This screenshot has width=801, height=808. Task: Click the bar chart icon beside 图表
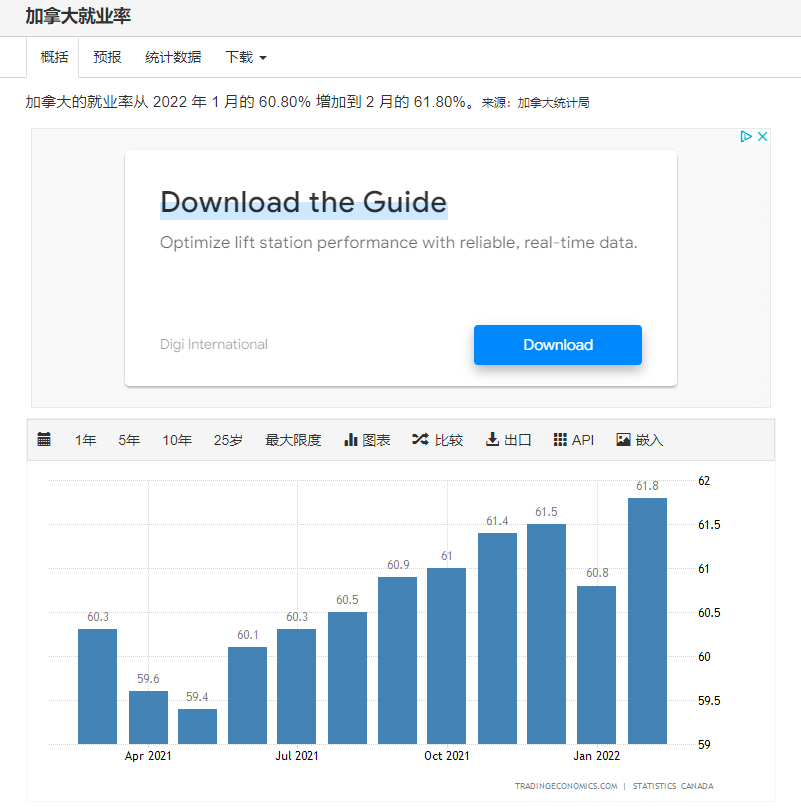pyautogui.click(x=351, y=440)
